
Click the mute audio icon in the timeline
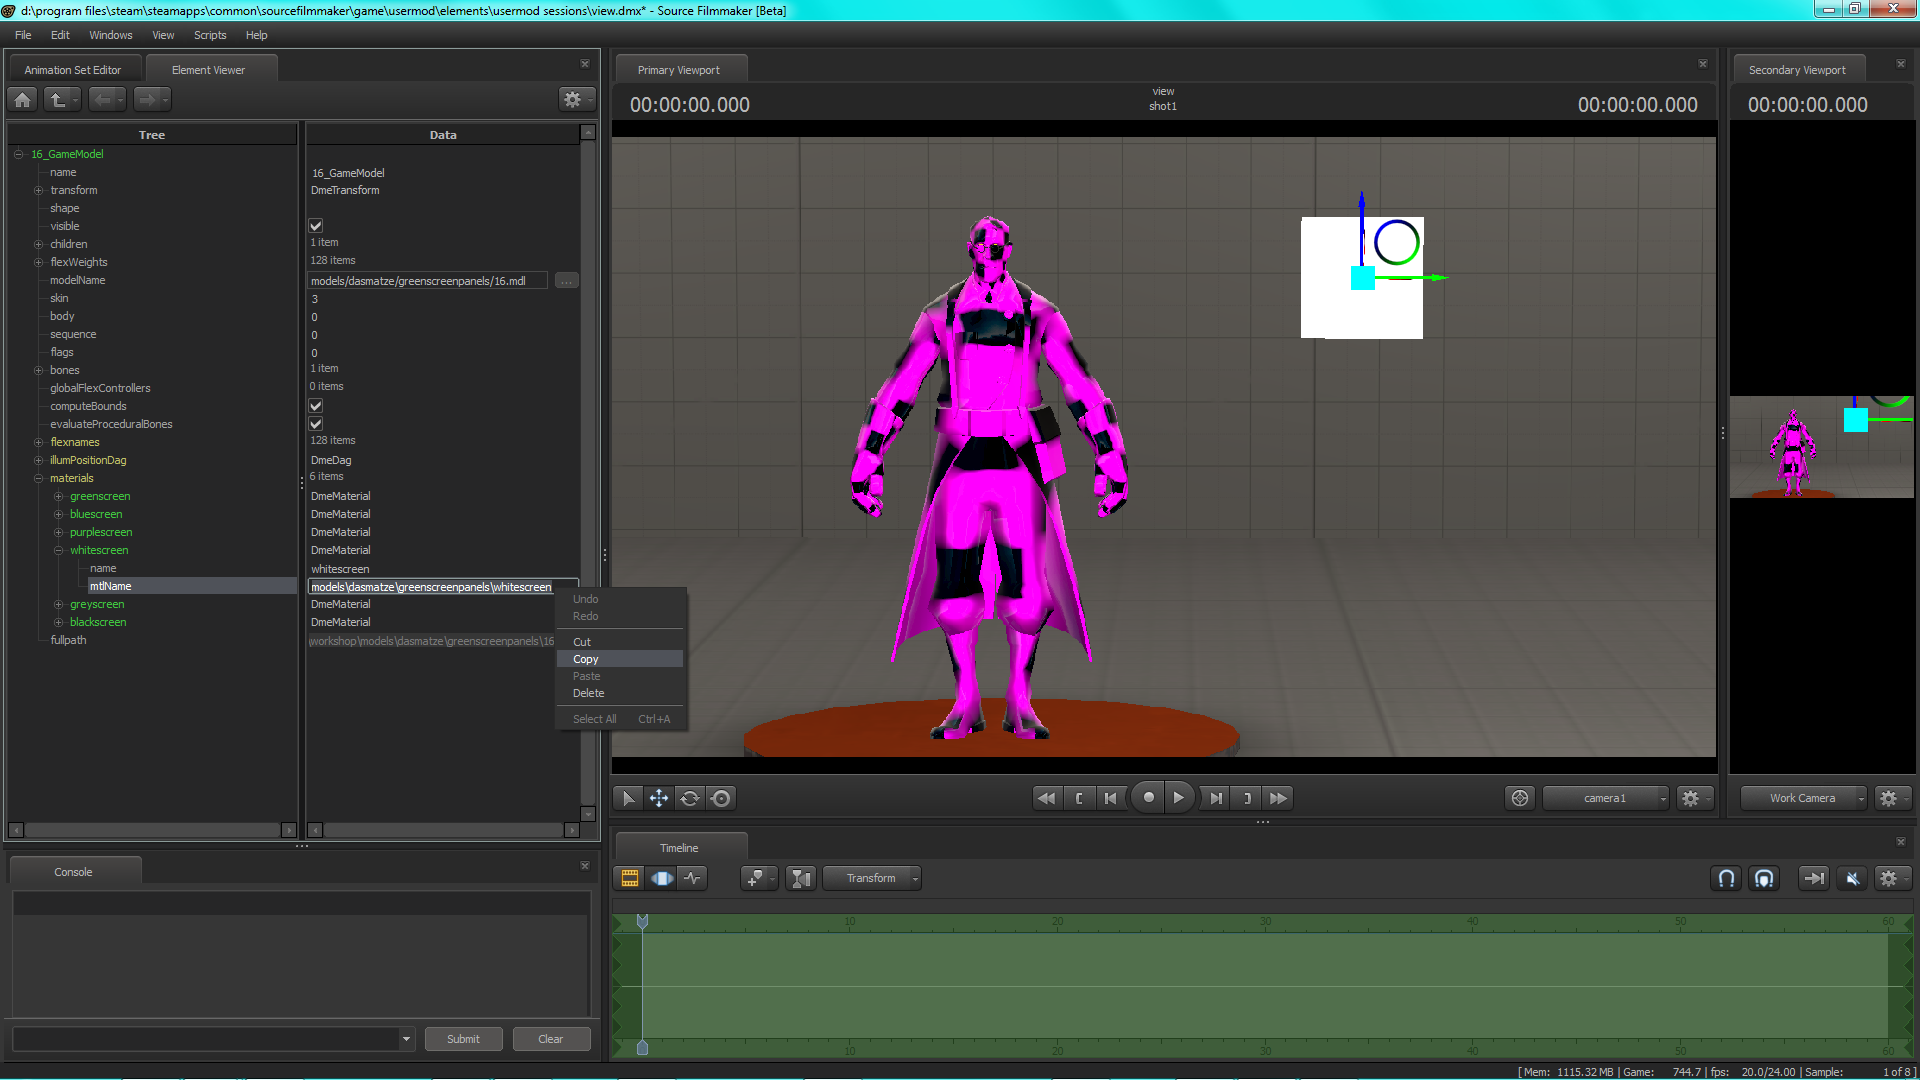[x=1852, y=878]
